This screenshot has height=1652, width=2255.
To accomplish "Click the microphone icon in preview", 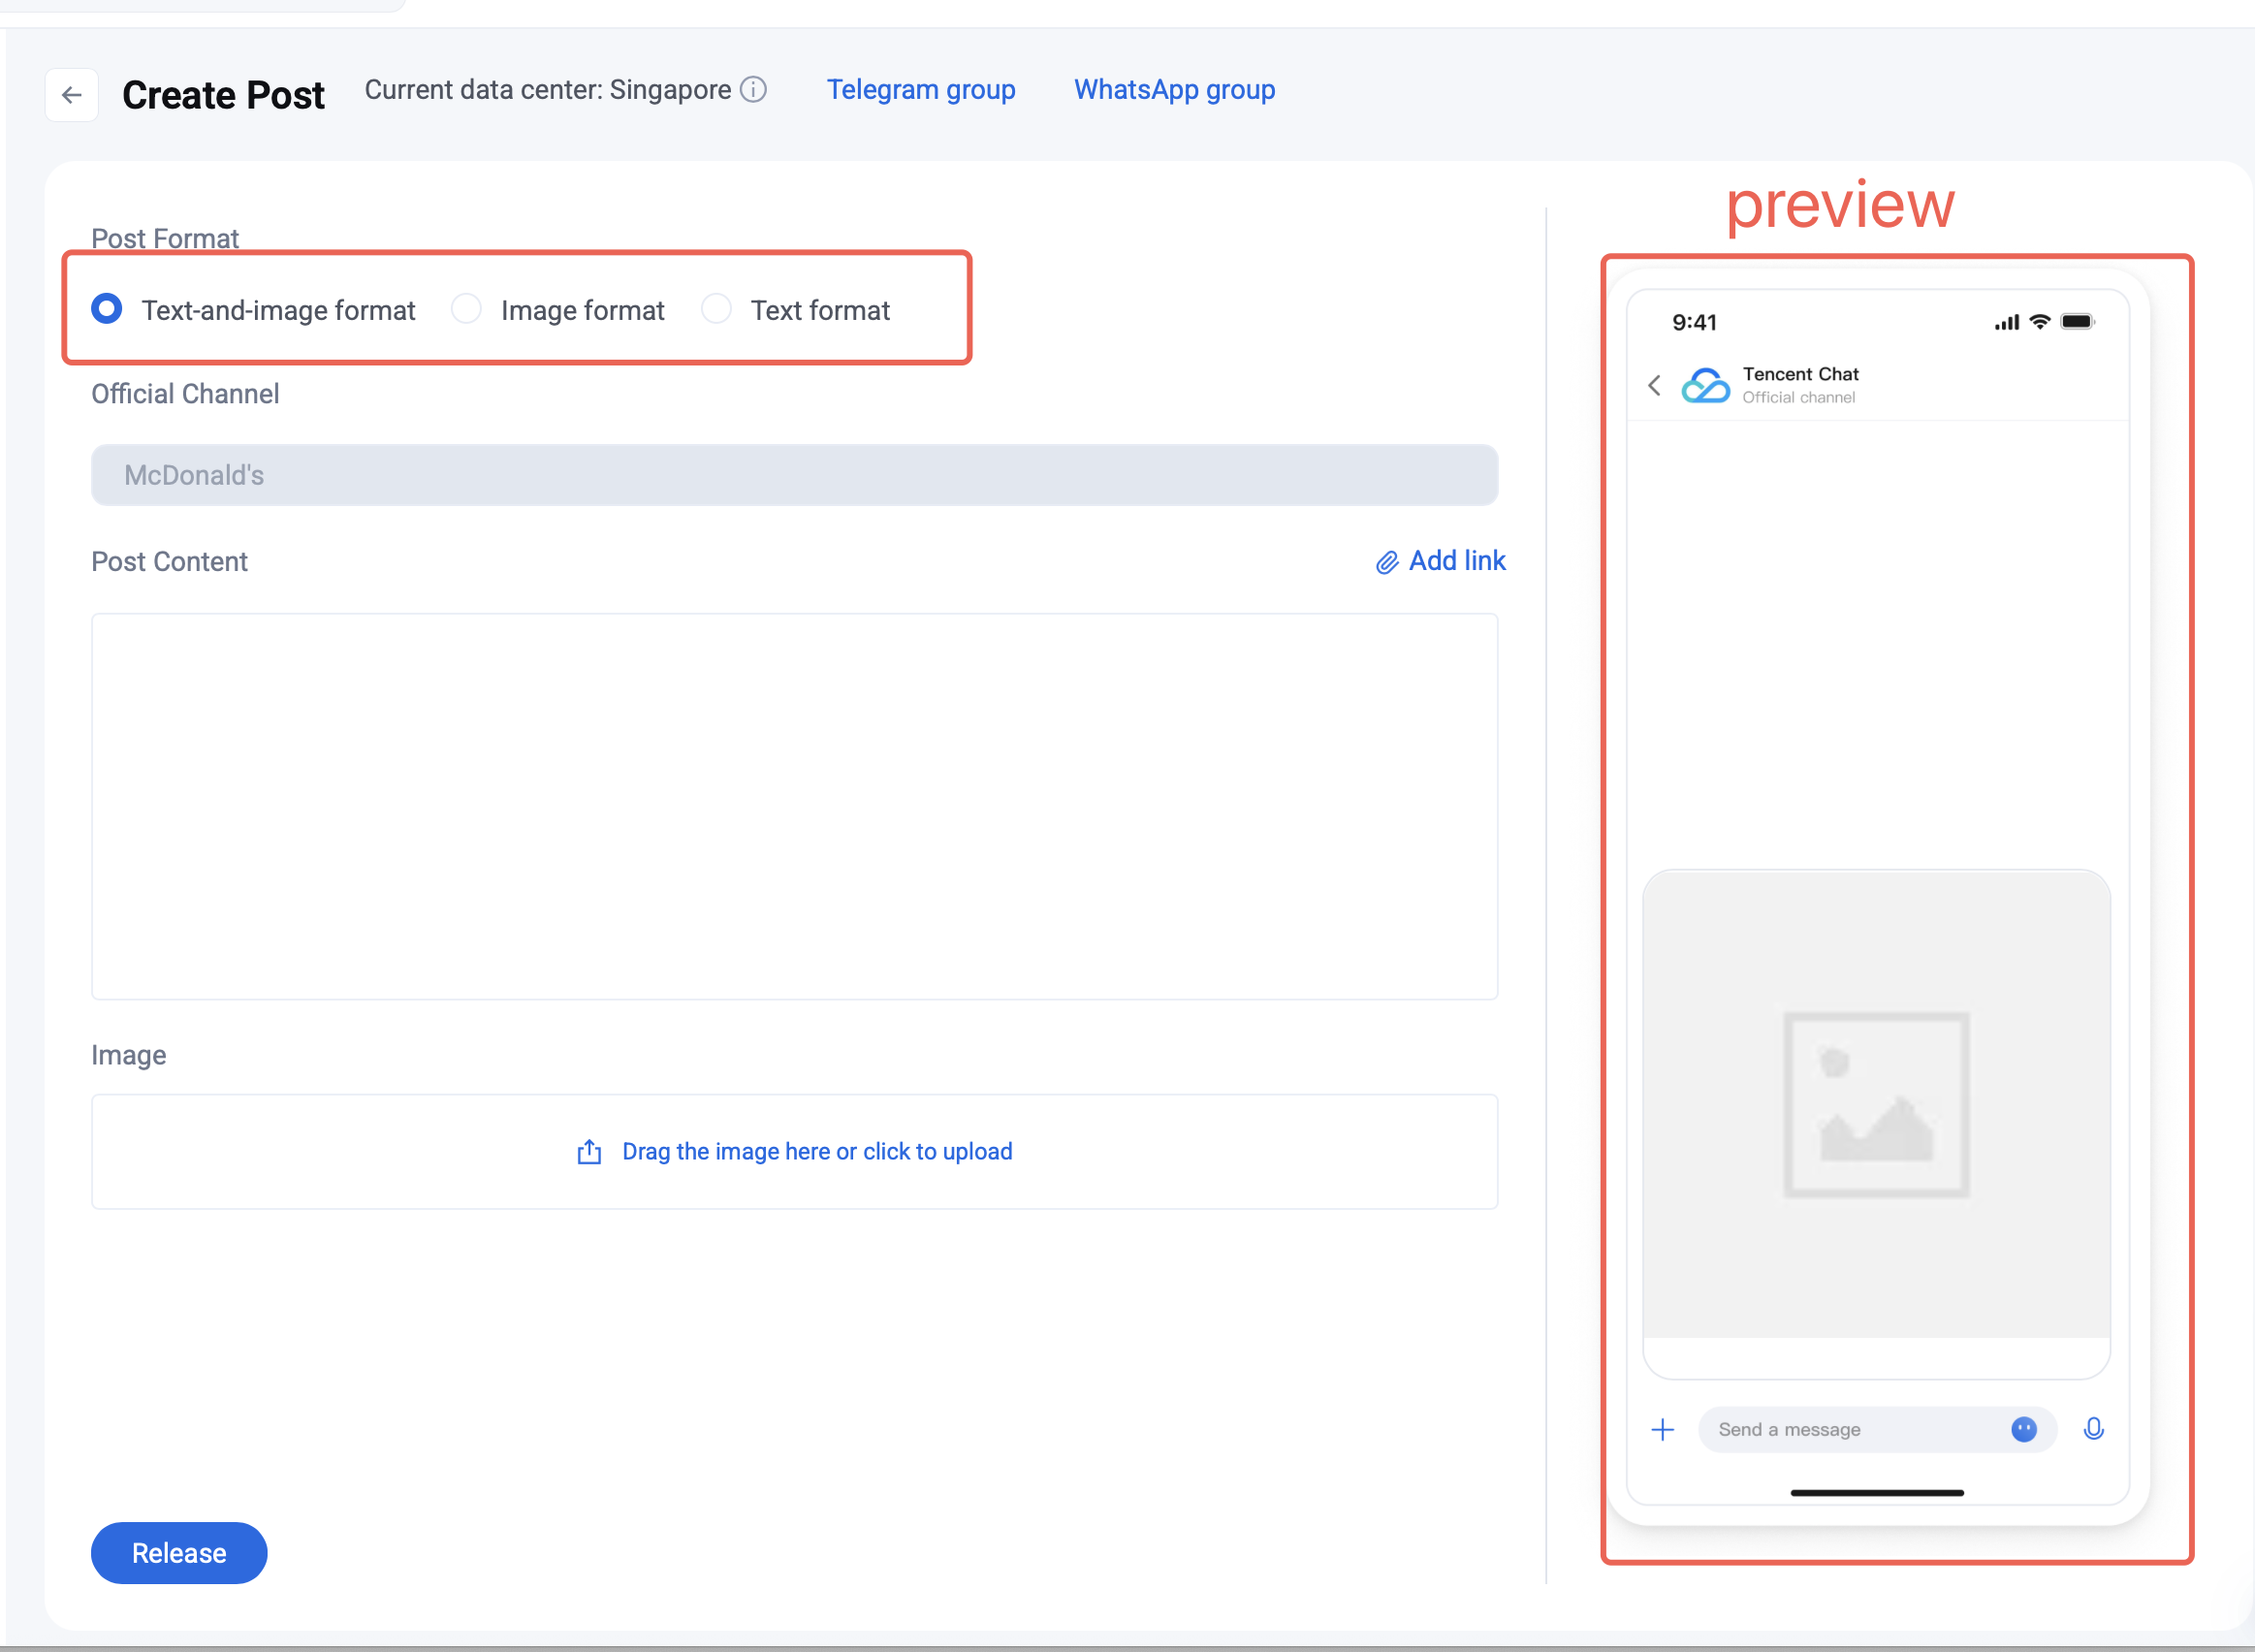I will tap(2093, 1430).
